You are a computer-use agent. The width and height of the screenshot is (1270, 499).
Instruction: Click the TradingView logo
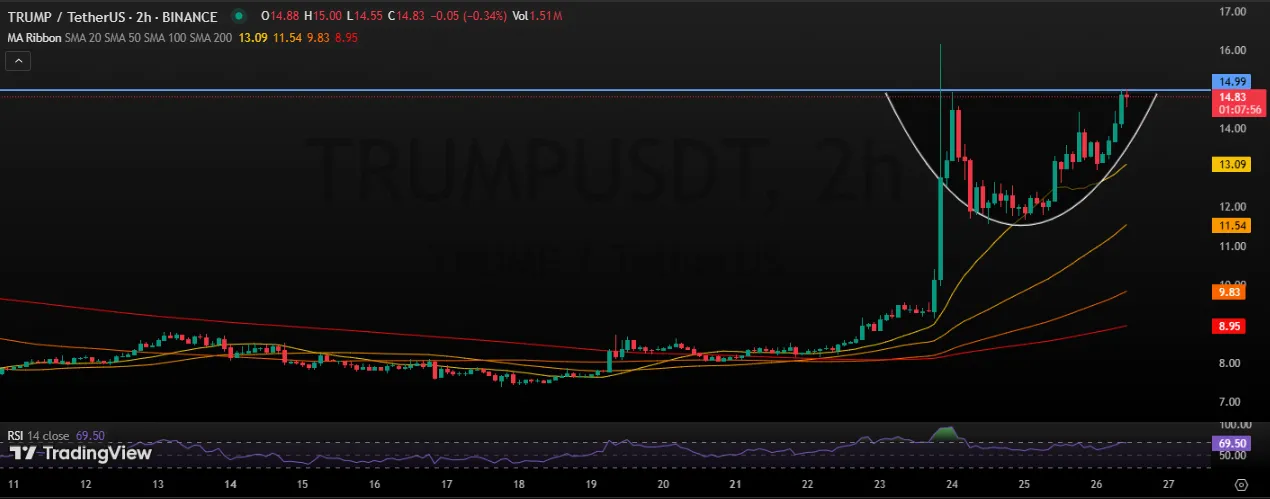click(x=82, y=453)
